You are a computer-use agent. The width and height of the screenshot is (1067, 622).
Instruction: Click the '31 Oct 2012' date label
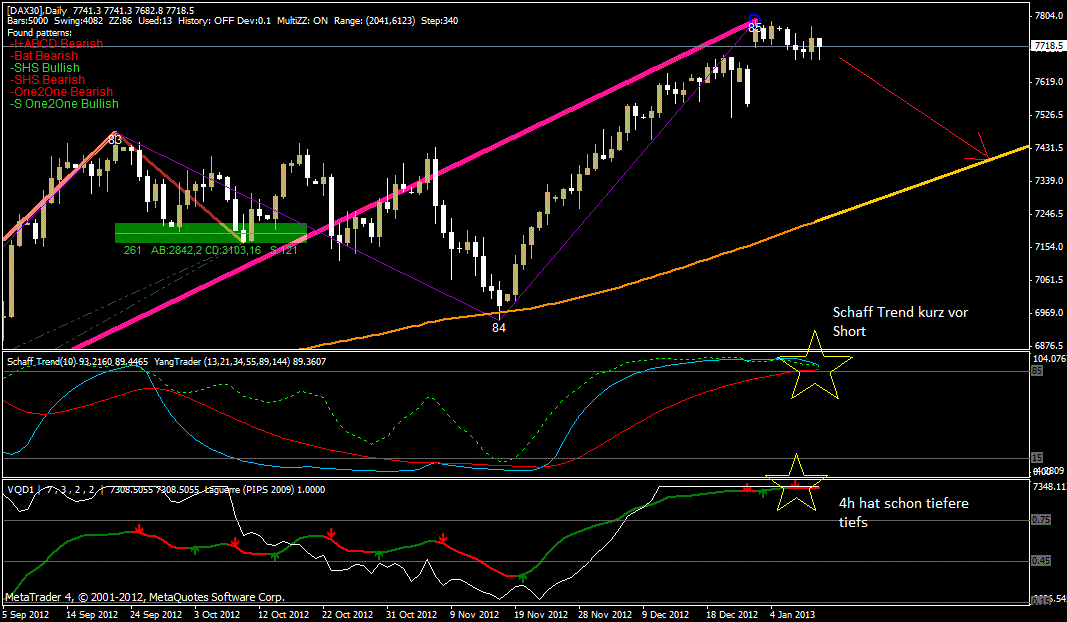411,615
